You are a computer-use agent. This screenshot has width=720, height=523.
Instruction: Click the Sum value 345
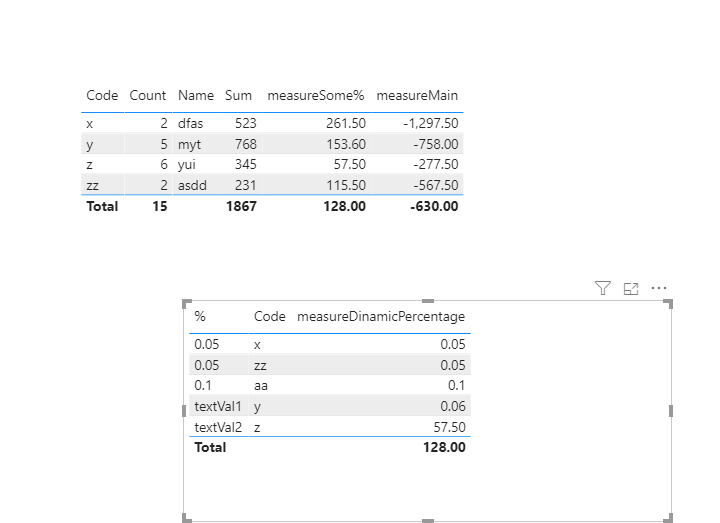[246, 164]
